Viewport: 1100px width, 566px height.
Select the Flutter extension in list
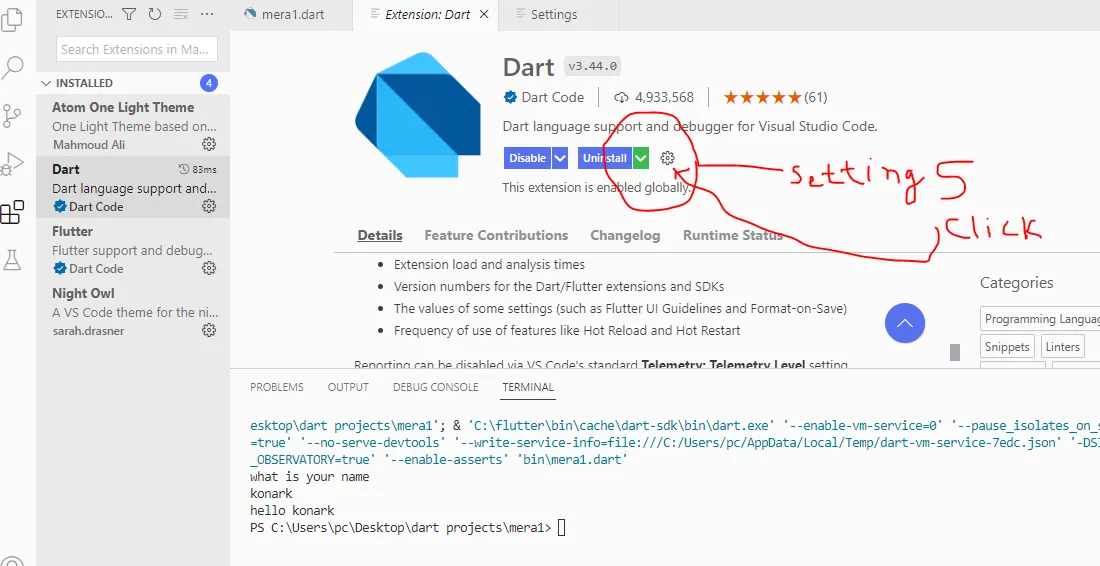[x=133, y=249]
